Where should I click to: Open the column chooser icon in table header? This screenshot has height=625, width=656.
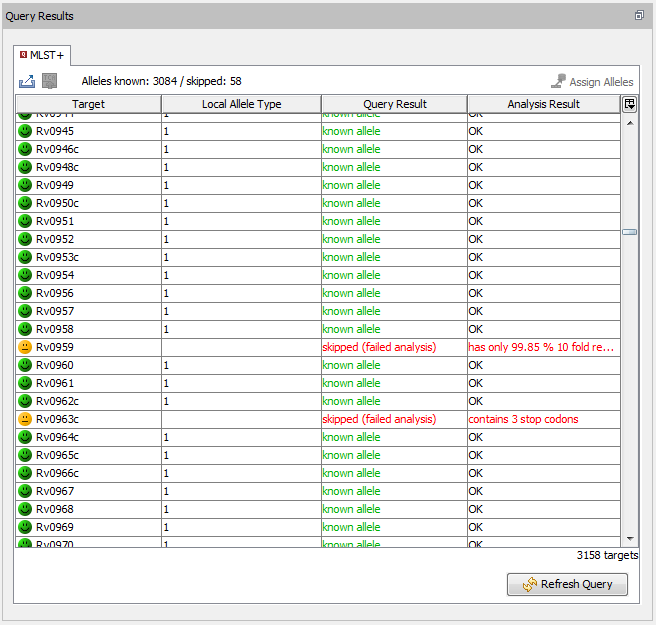tap(629, 104)
